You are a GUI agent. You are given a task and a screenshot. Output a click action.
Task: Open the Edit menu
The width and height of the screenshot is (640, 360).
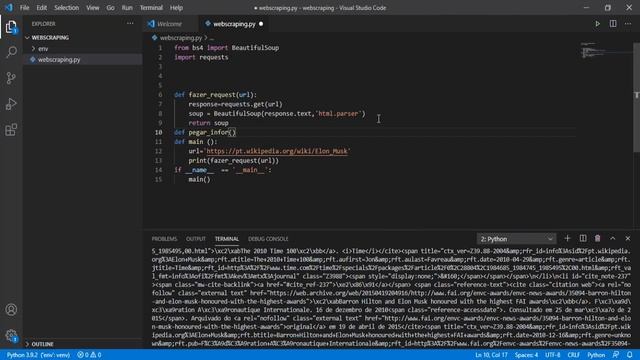pyautogui.click(x=42, y=8)
